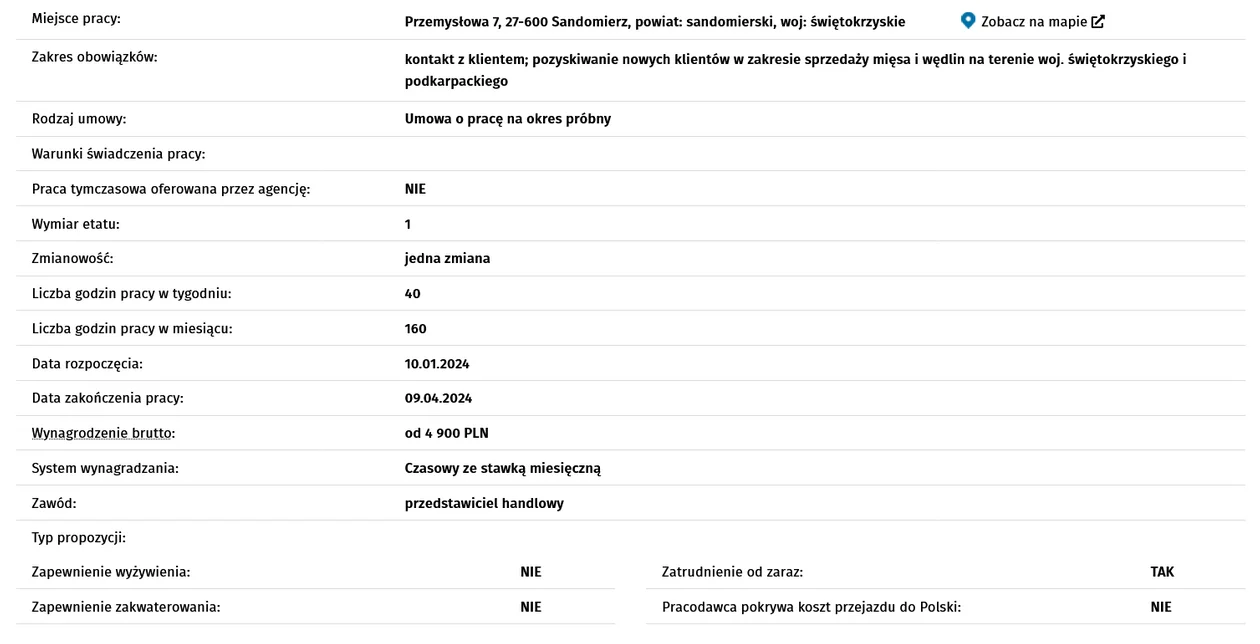Open the 'Zobacz na mapie' link
The width and height of the screenshot is (1260, 644).
click(x=1033, y=21)
